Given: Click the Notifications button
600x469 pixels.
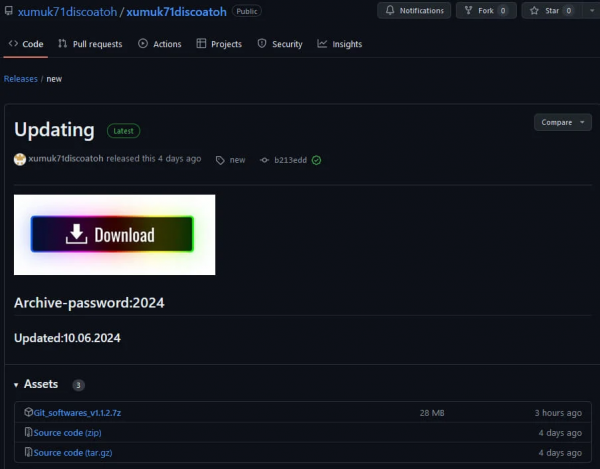Looking at the screenshot, I should (x=414, y=11).
